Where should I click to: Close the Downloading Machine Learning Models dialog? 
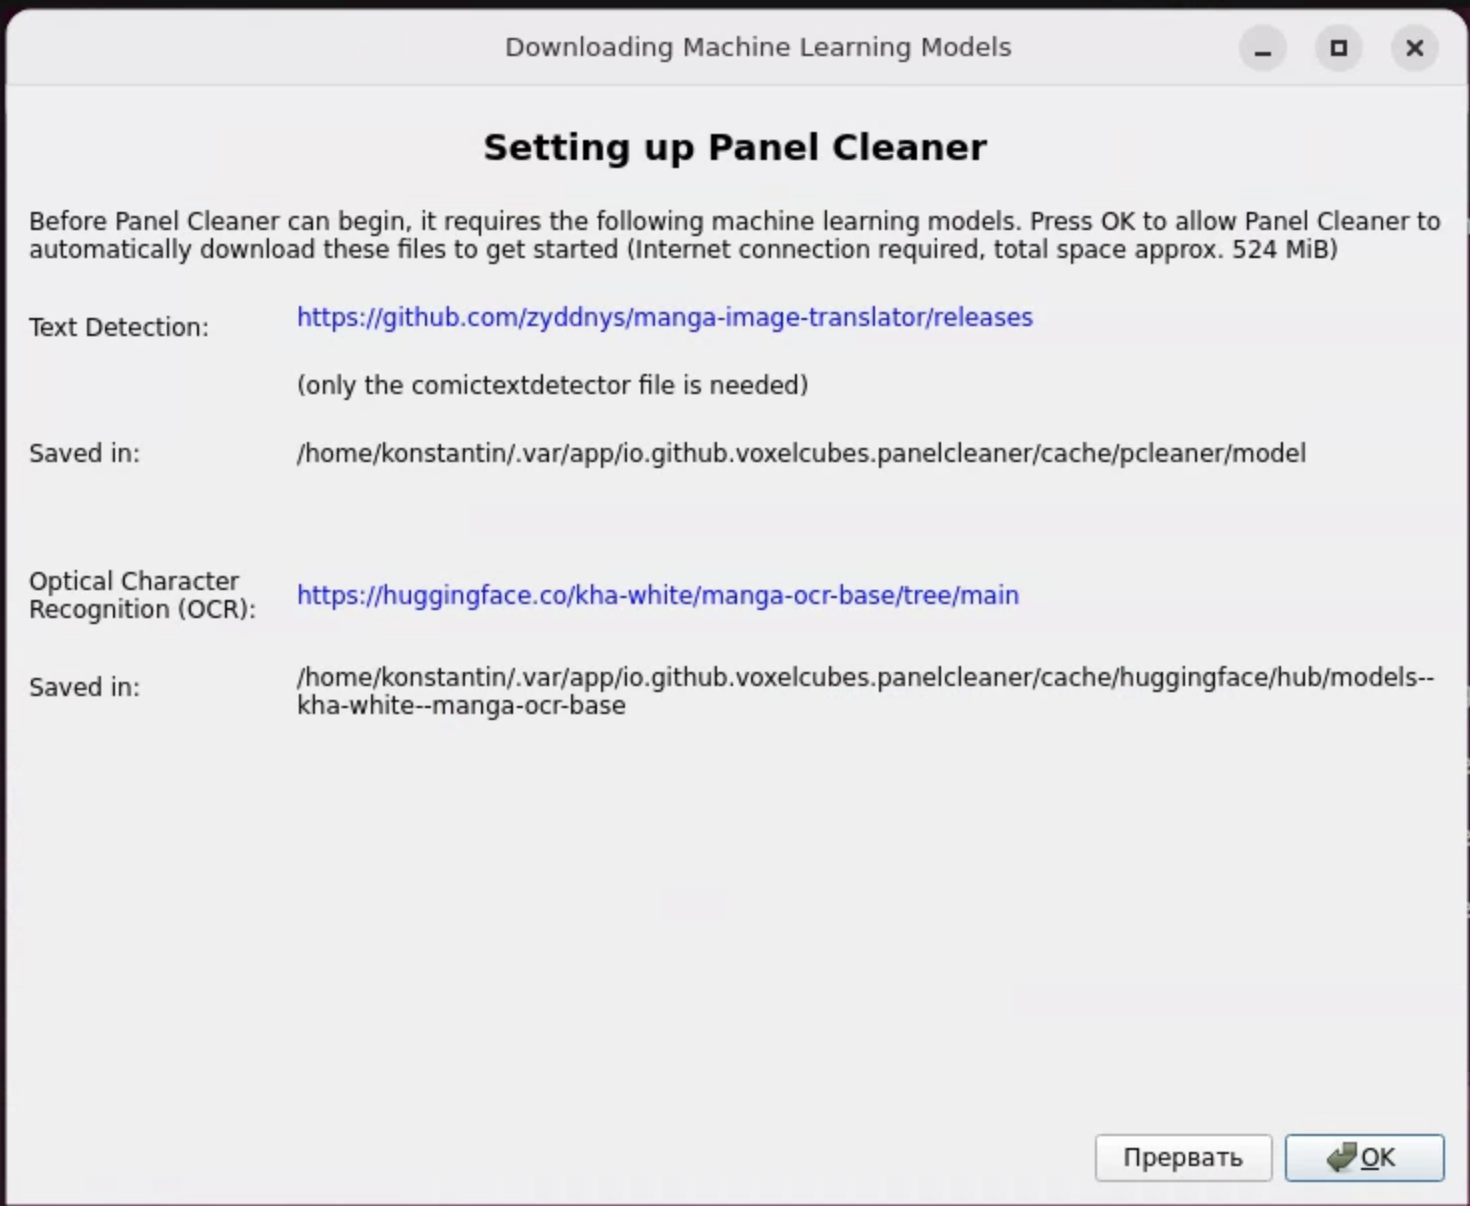point(1415,48)
